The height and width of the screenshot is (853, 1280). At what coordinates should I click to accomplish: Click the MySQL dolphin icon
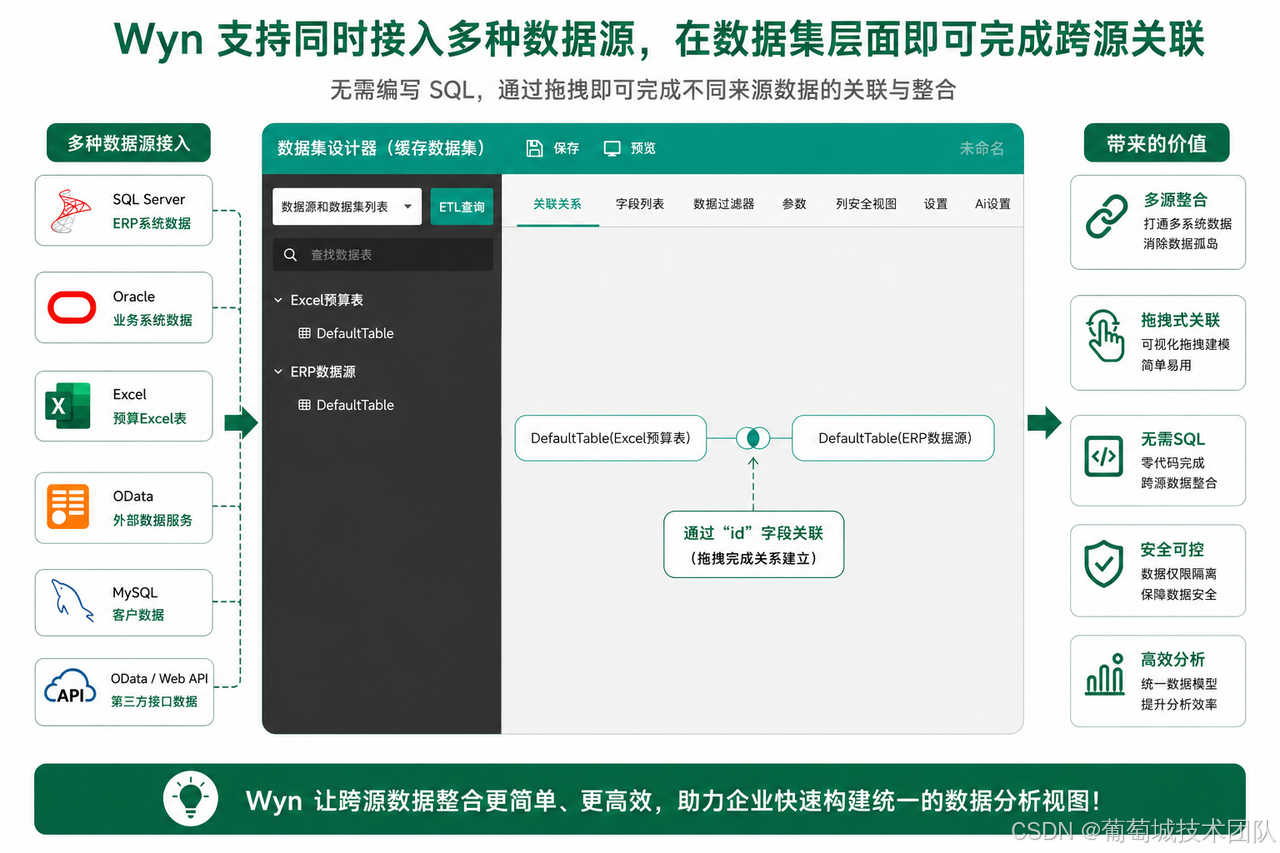pyautogui.click(x=73, y=602)
